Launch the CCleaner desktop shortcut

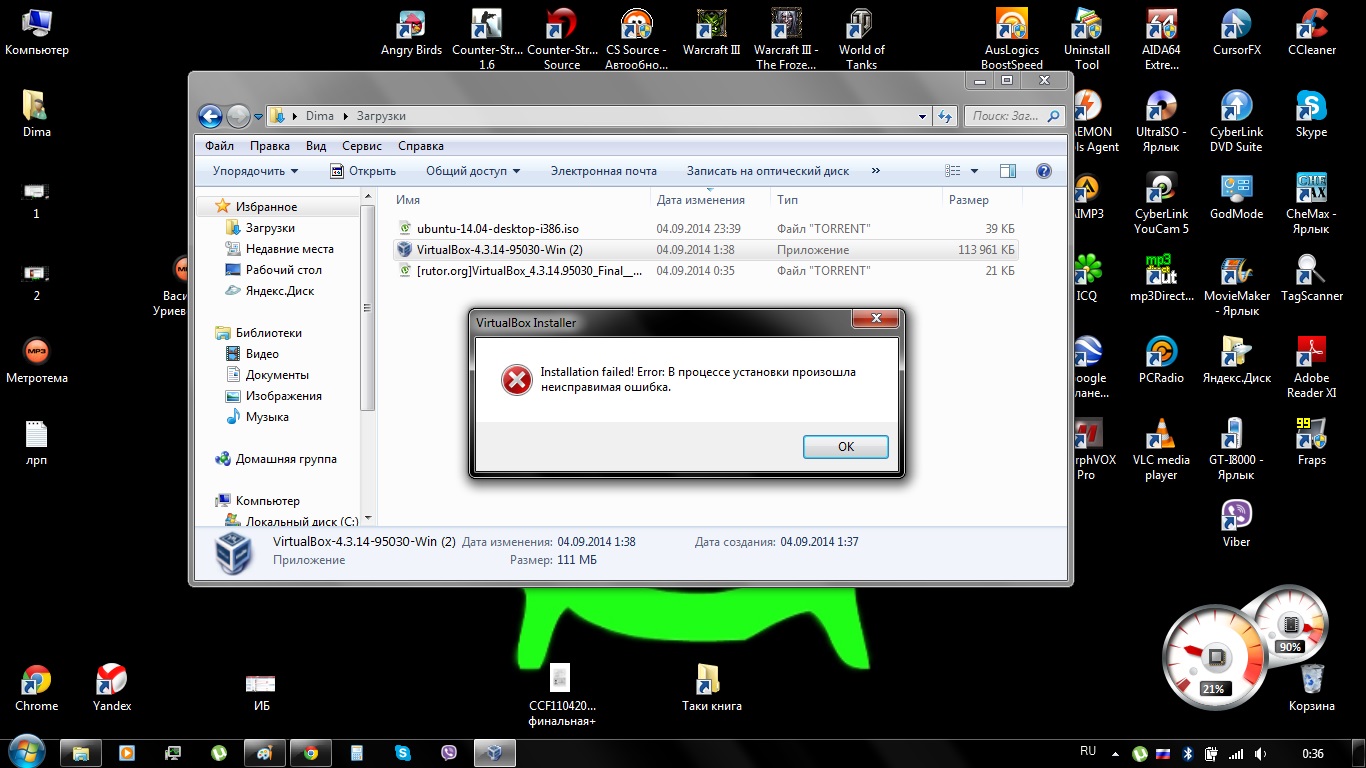point(1311,28)
